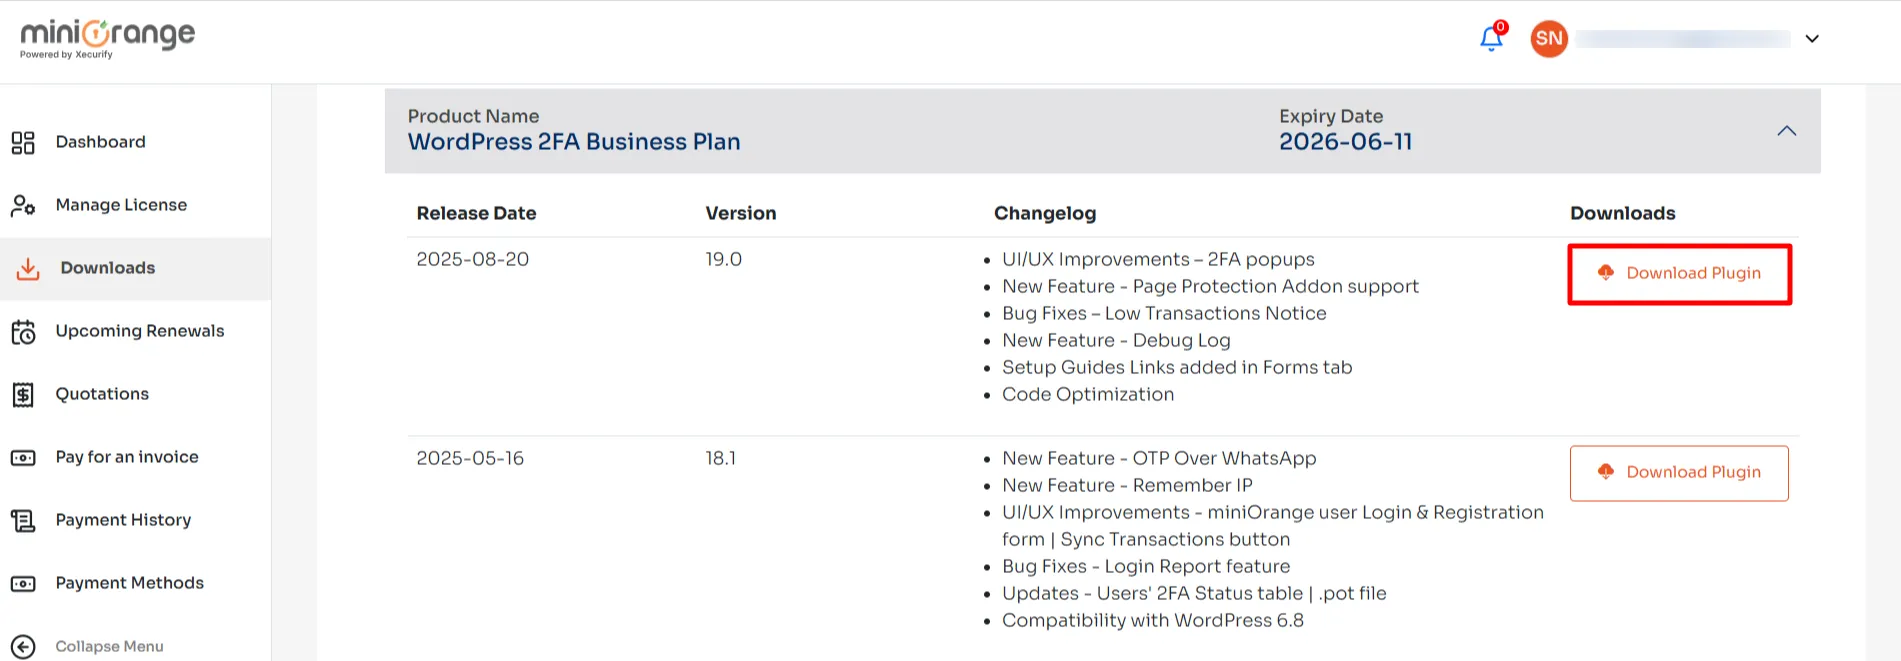Screen dimensions: 1901x661
Task: Click the Collapse Menu arrow icon
Action: pos(23,647)
